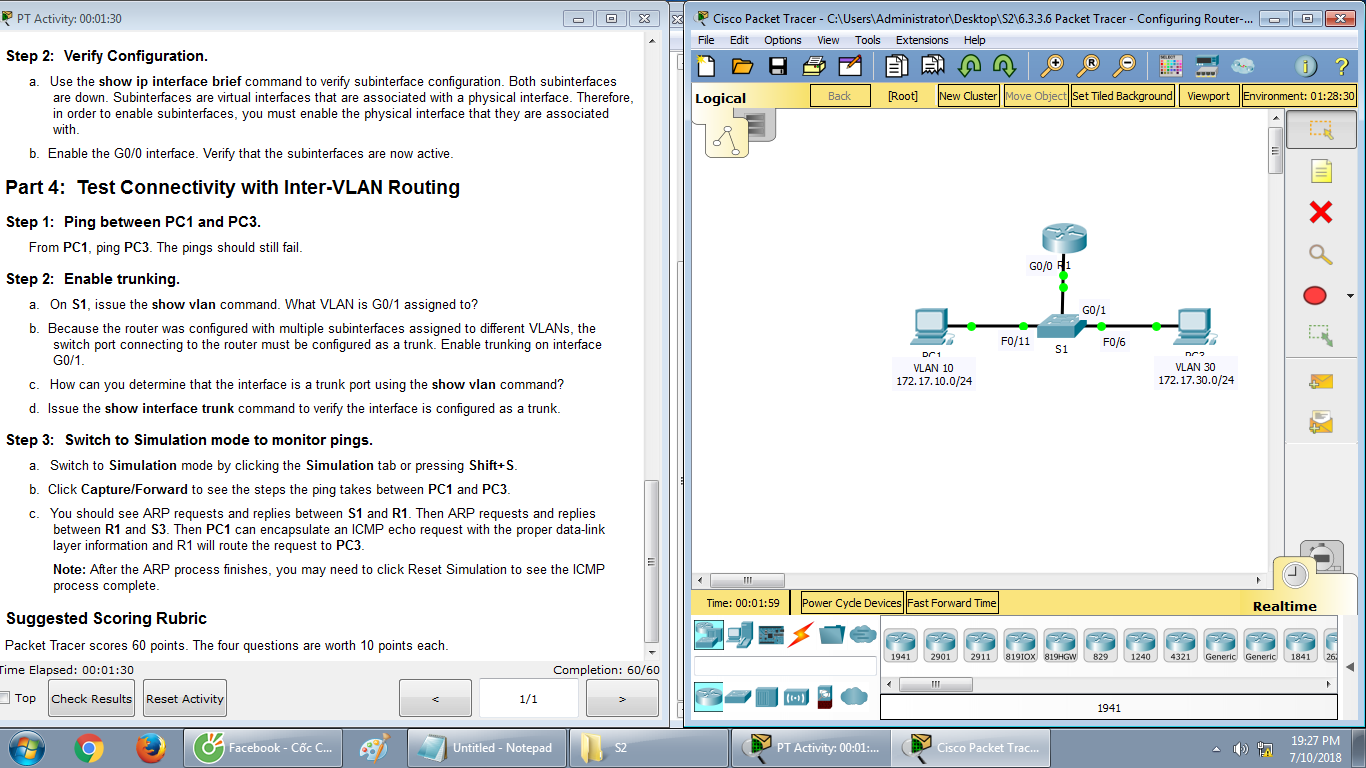
Task: Go to previous instruction page arrow
Action: tap(435, 698)
